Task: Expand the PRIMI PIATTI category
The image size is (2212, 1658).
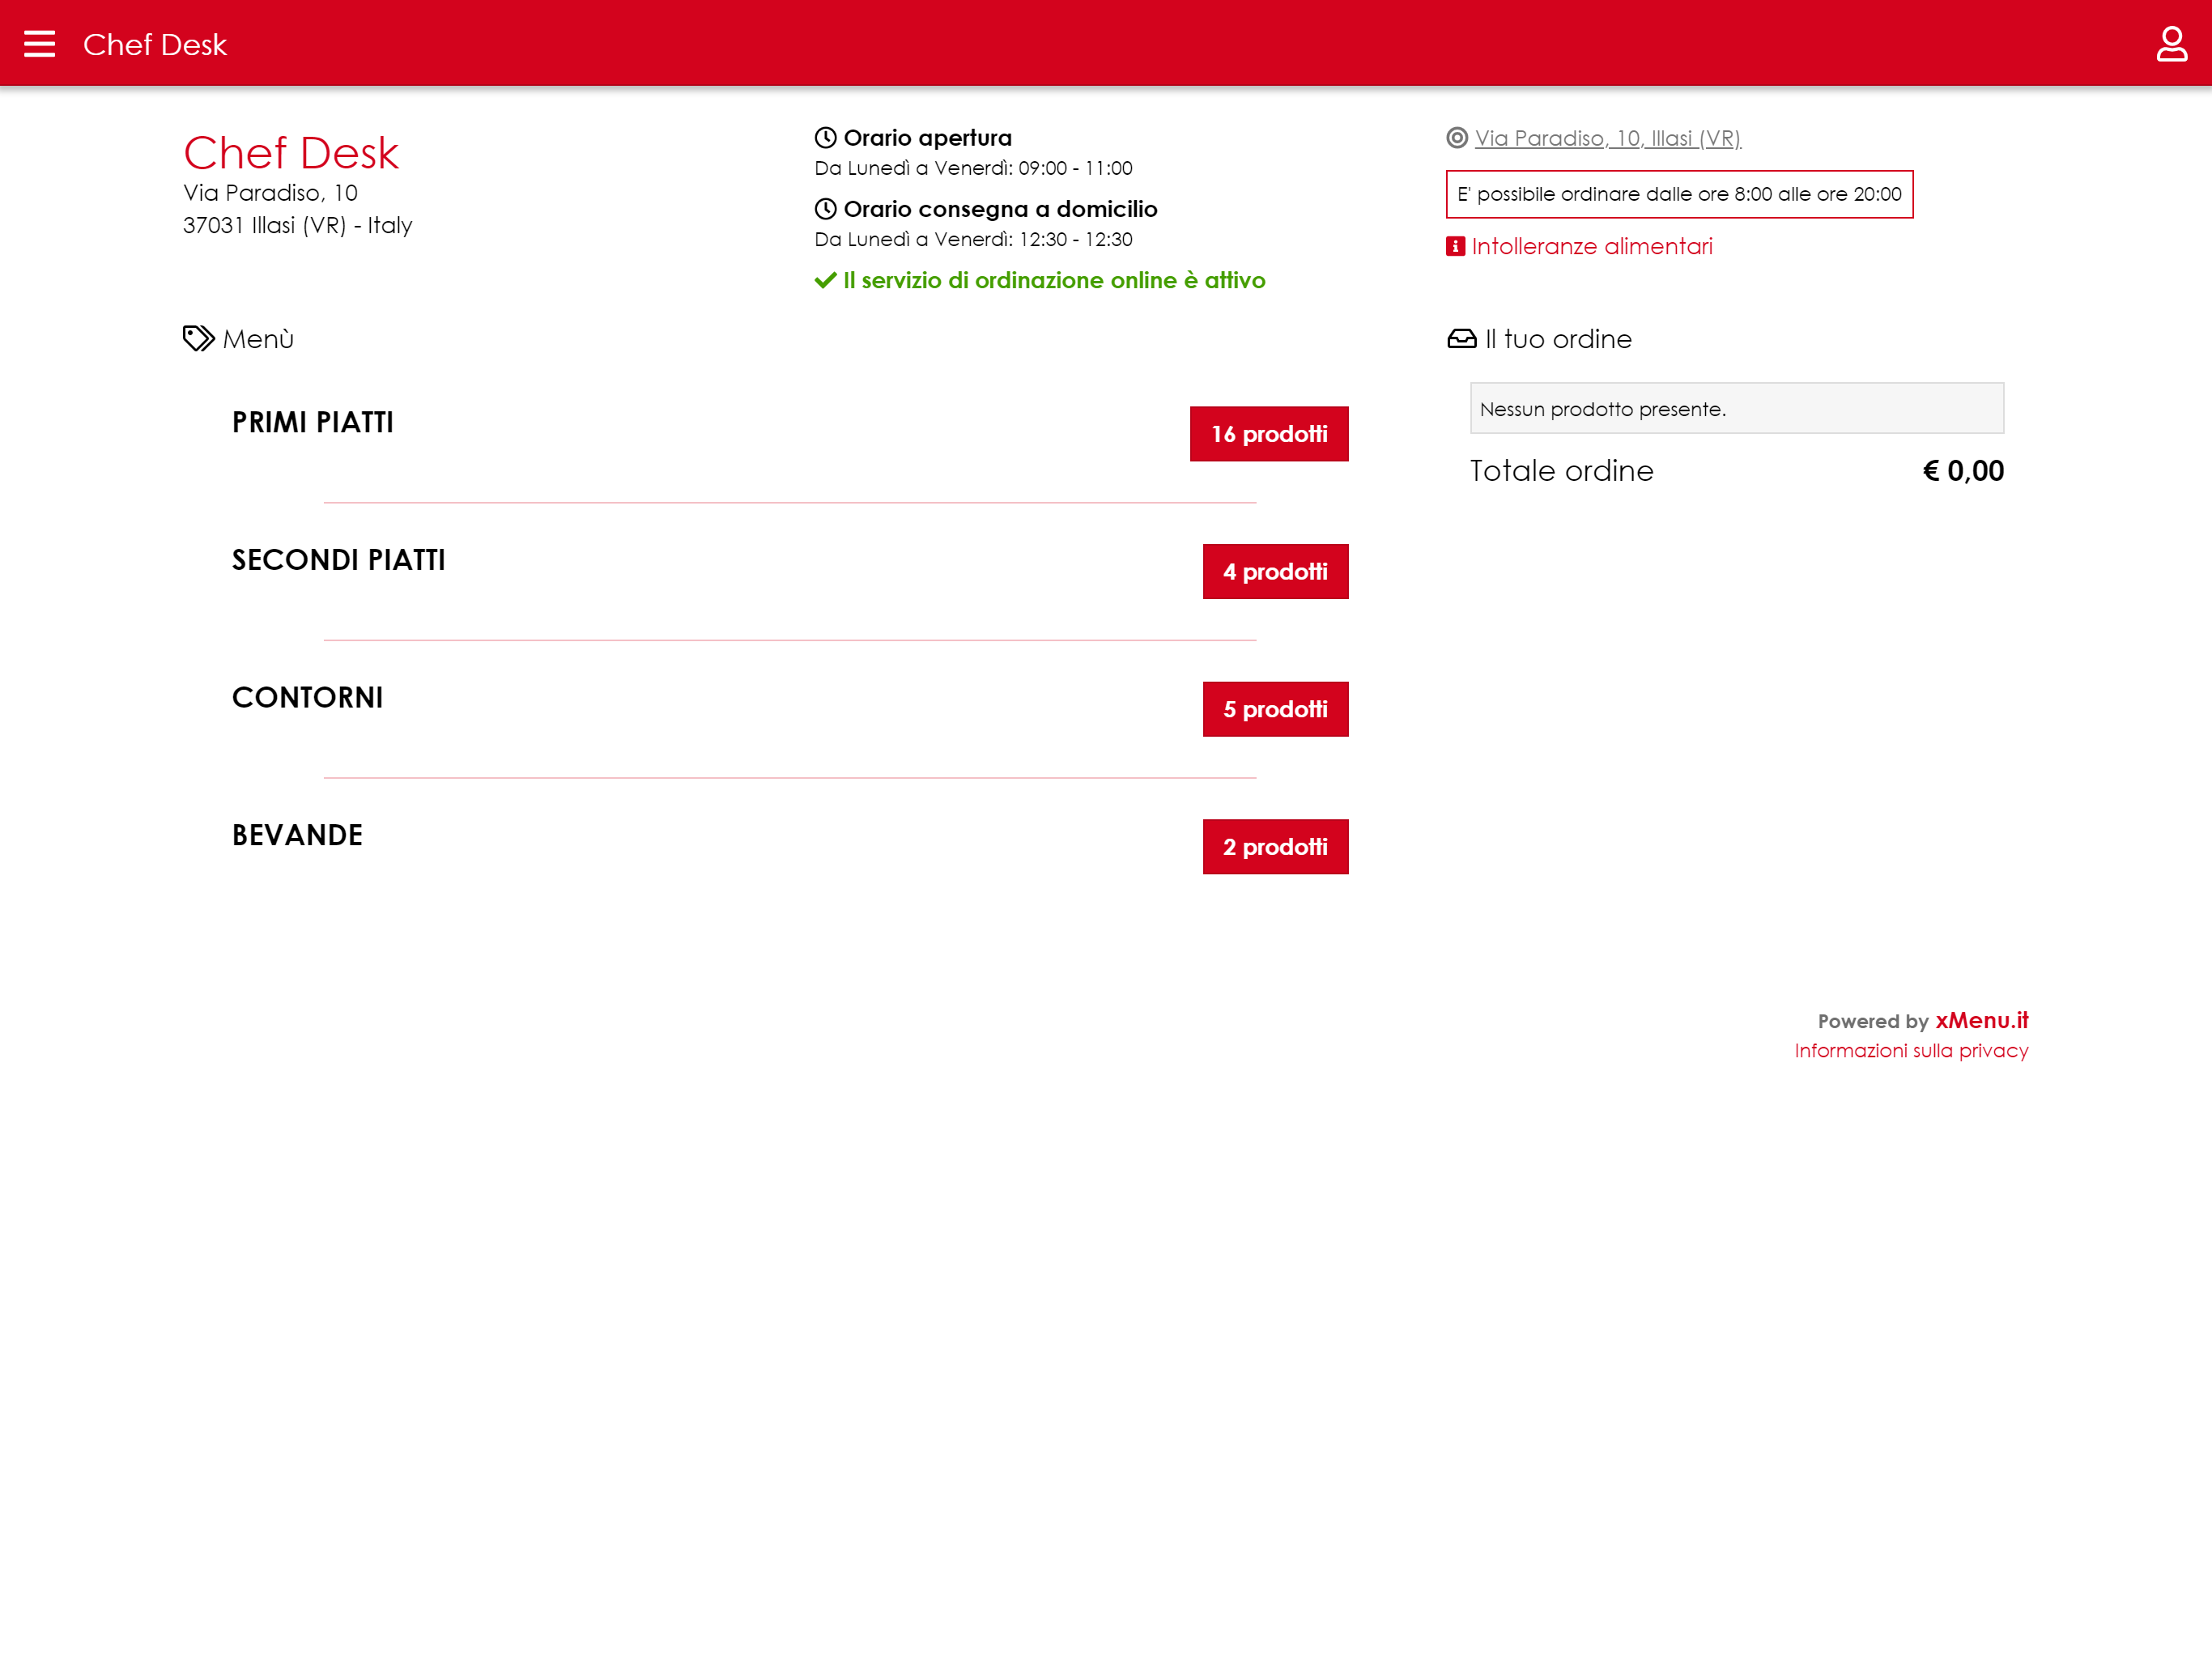Action: (x=313, y=423)
